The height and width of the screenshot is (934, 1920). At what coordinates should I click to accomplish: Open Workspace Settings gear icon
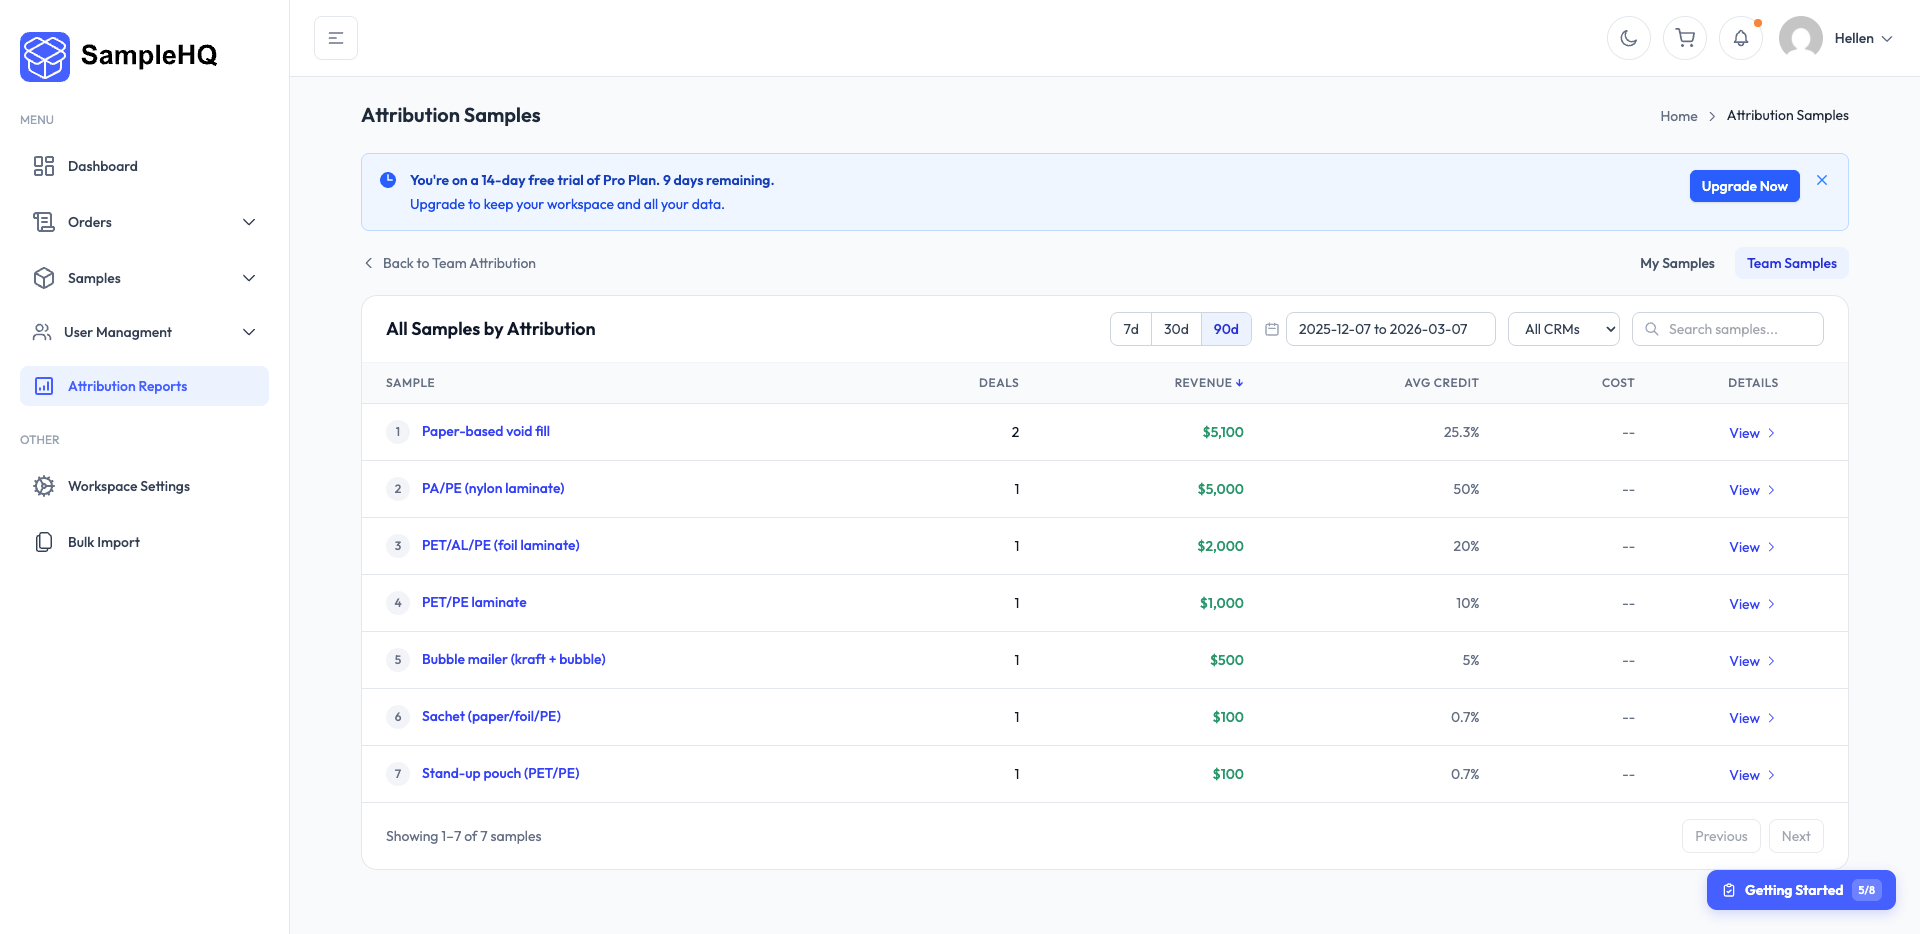(44, 486)
